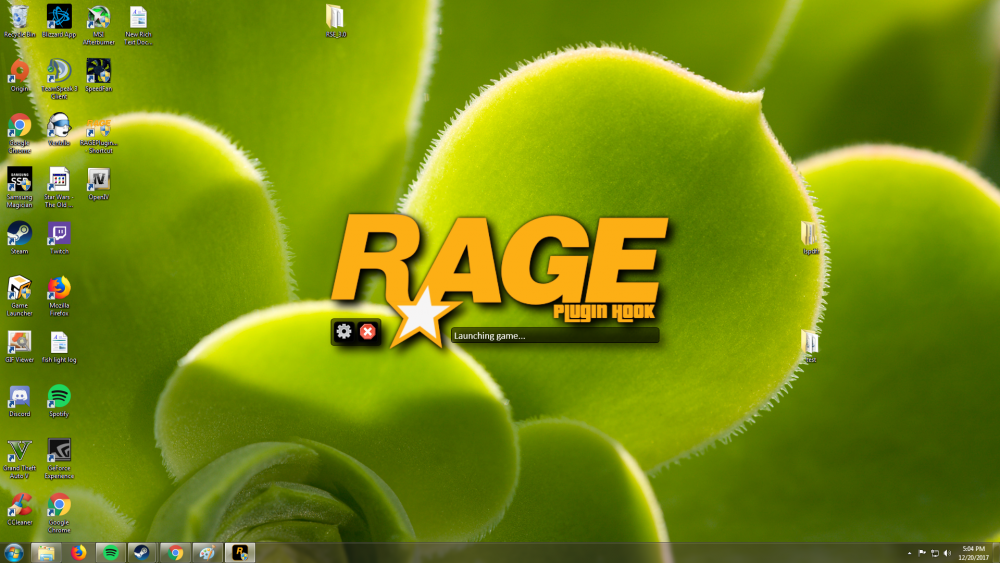Viewport: 1000px width, 563px height.
Task: Open Action Center flag in tray
Action: pyautogui.click(x=922, y=553)
